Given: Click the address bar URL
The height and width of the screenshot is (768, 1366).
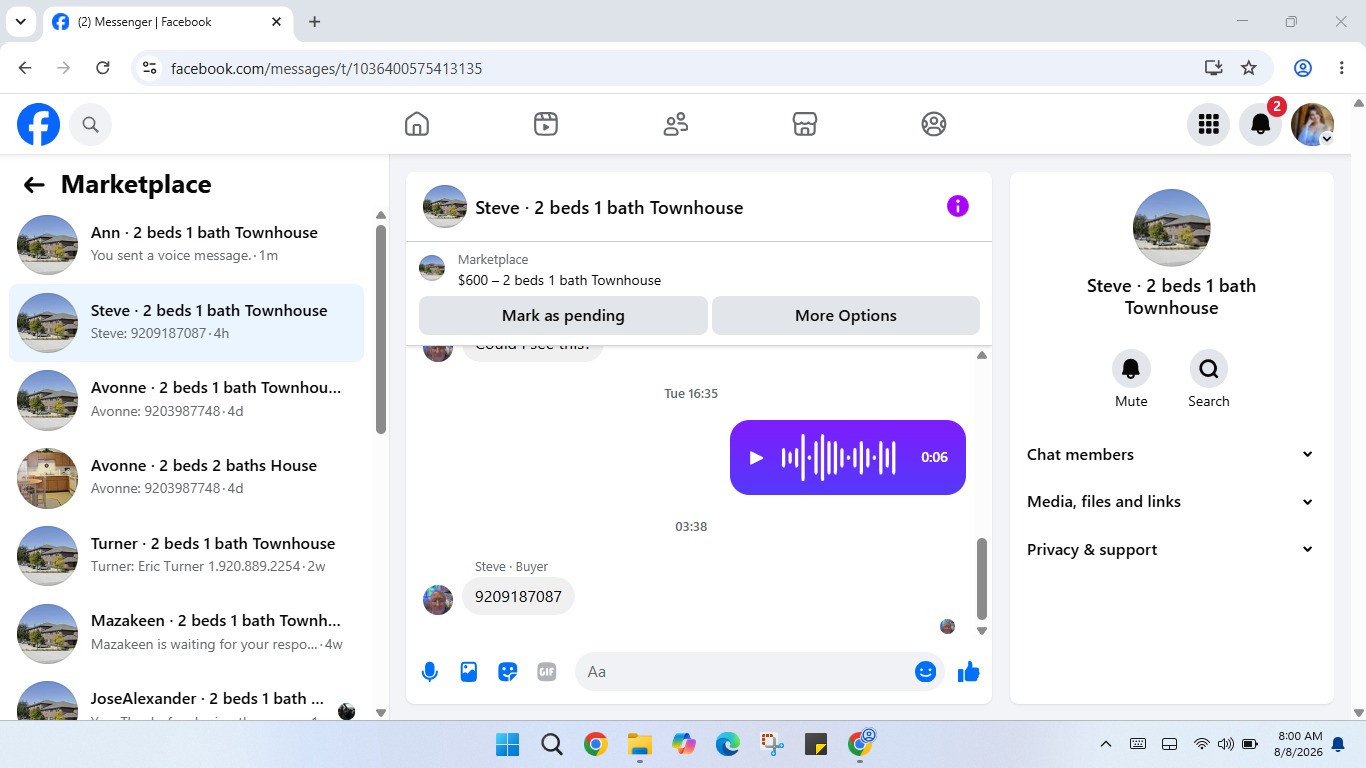Looking at the screenshot, I should click(x=327, y=69).
